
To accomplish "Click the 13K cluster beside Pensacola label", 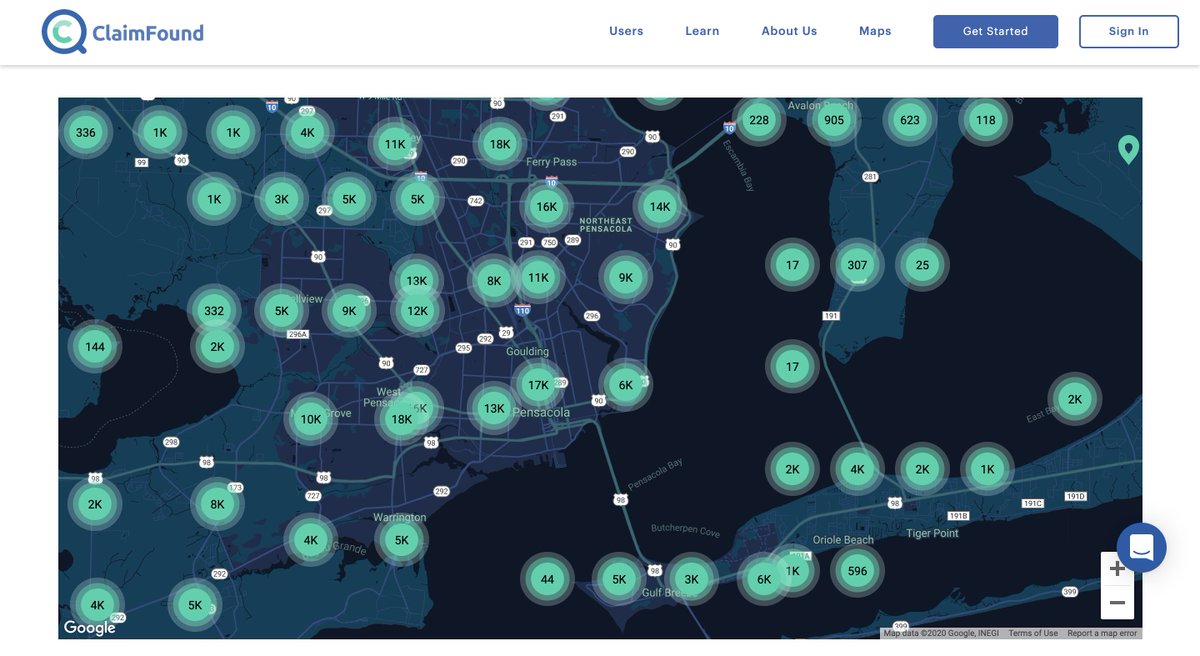I will click(494, 408).
